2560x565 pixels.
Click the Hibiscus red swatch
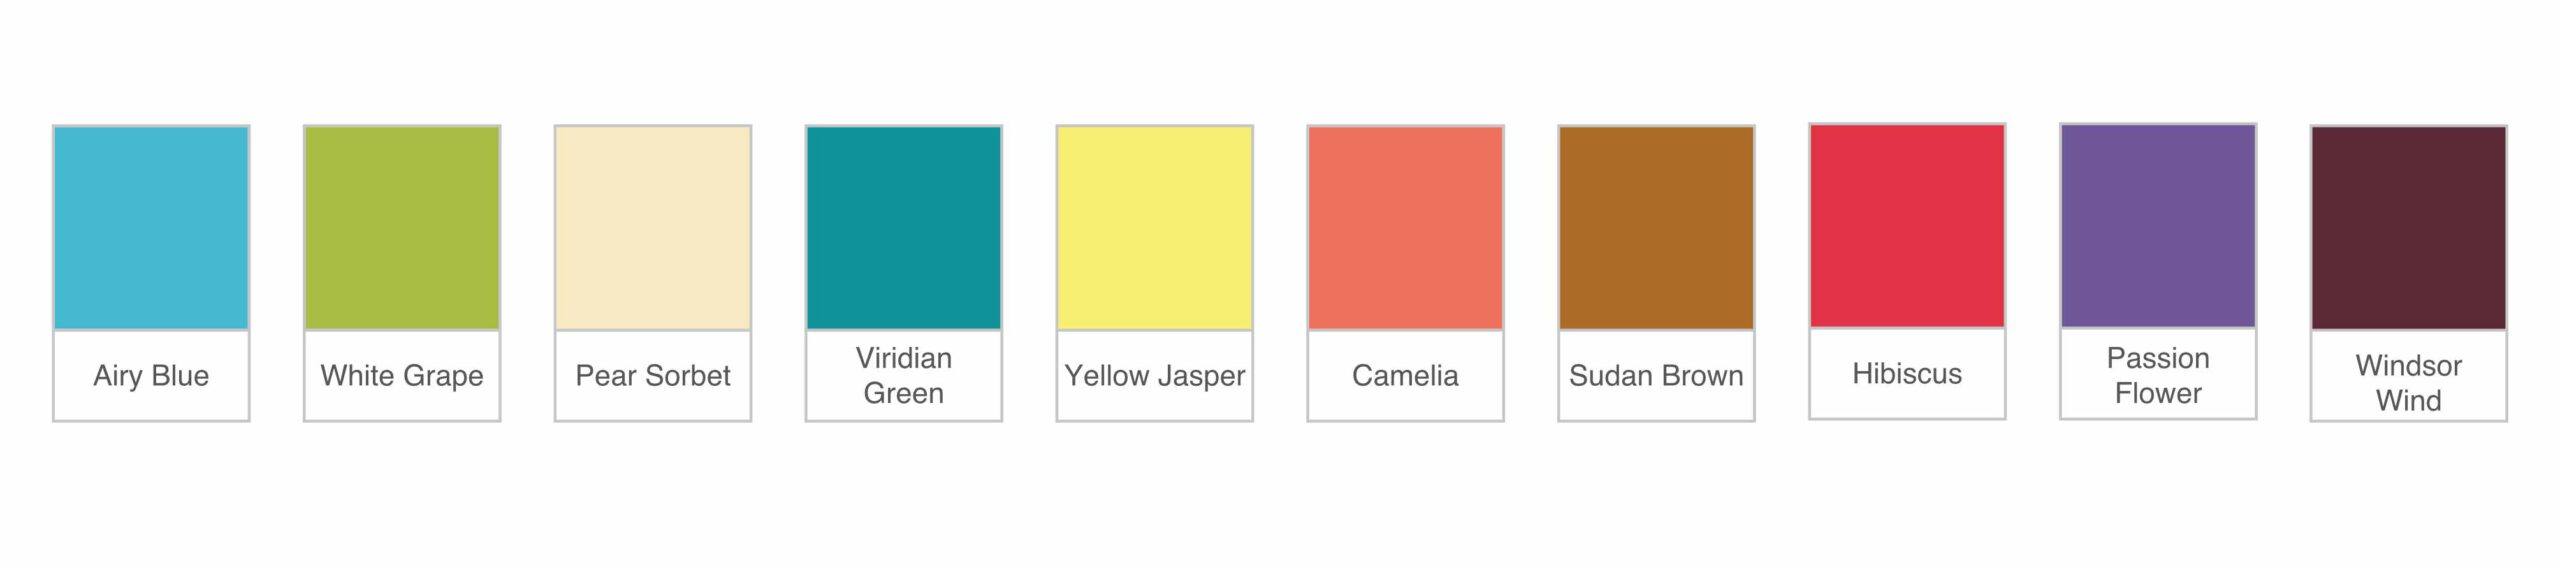click(x=1908, y=226)
